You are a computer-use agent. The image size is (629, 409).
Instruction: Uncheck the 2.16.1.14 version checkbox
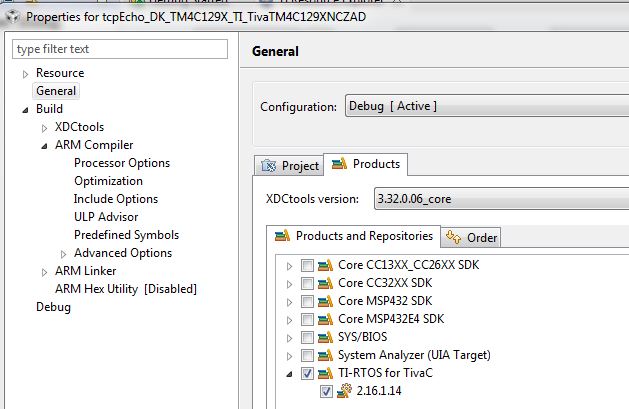click(x=326, y=391)
